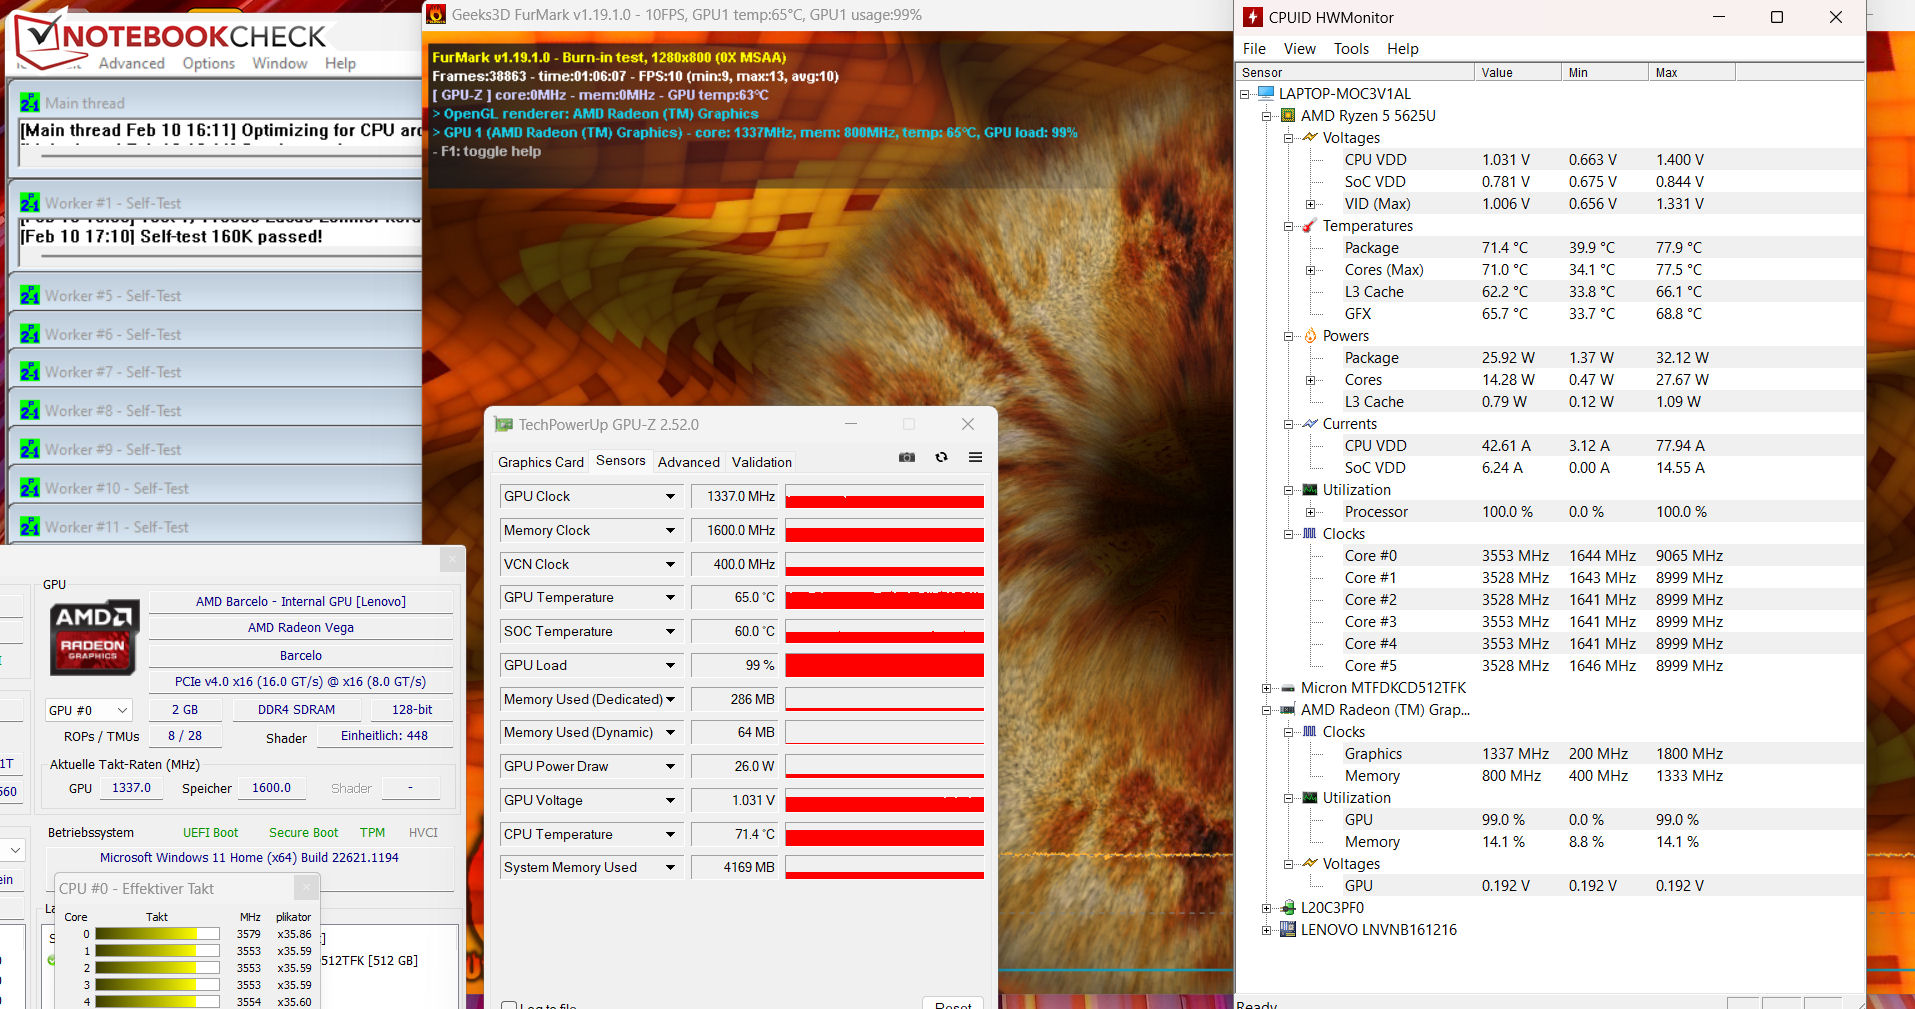
Task: Click the GPU clock 1337.0 field
Action: (x=131, y=788)
